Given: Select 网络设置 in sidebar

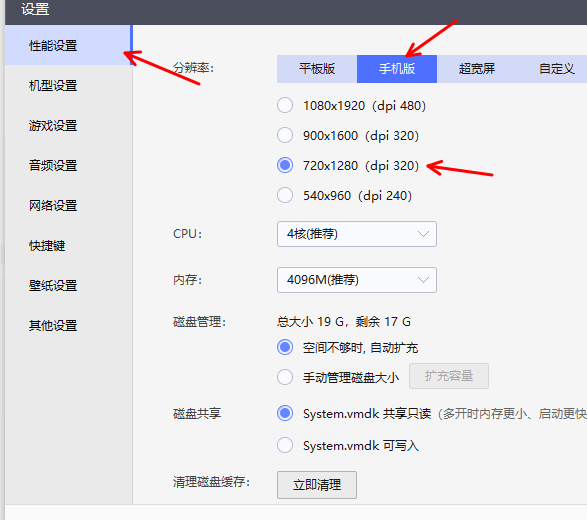Looking at the screenshot, I should (69, 205).
